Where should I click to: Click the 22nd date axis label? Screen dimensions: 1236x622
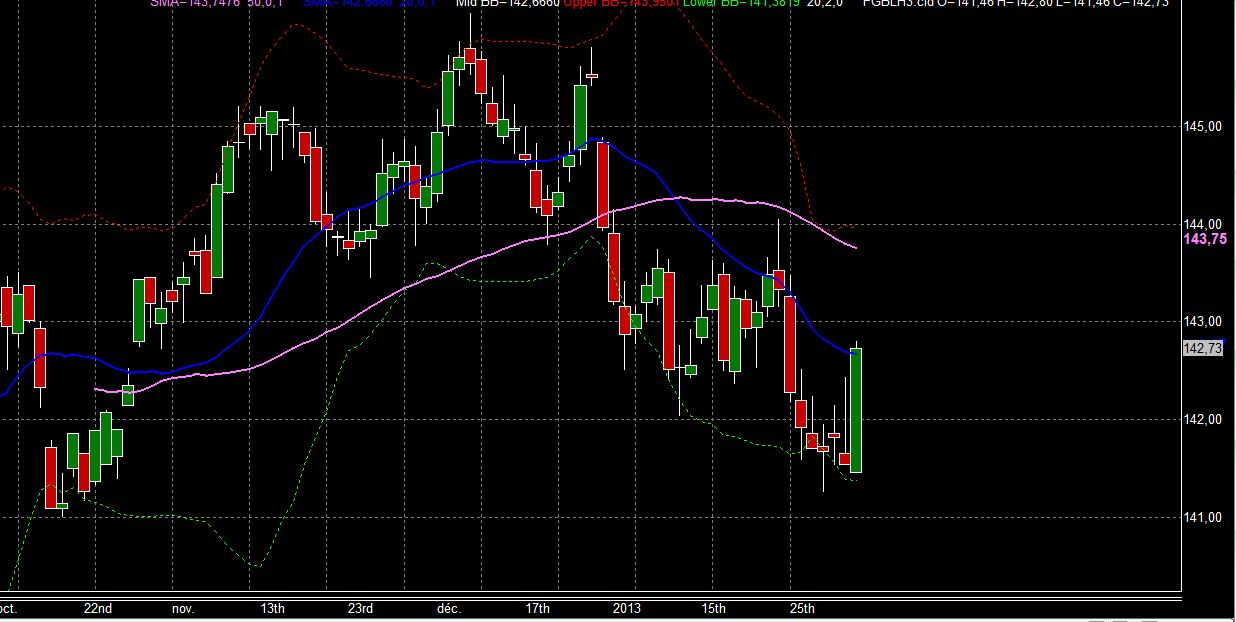coord(97,608)
